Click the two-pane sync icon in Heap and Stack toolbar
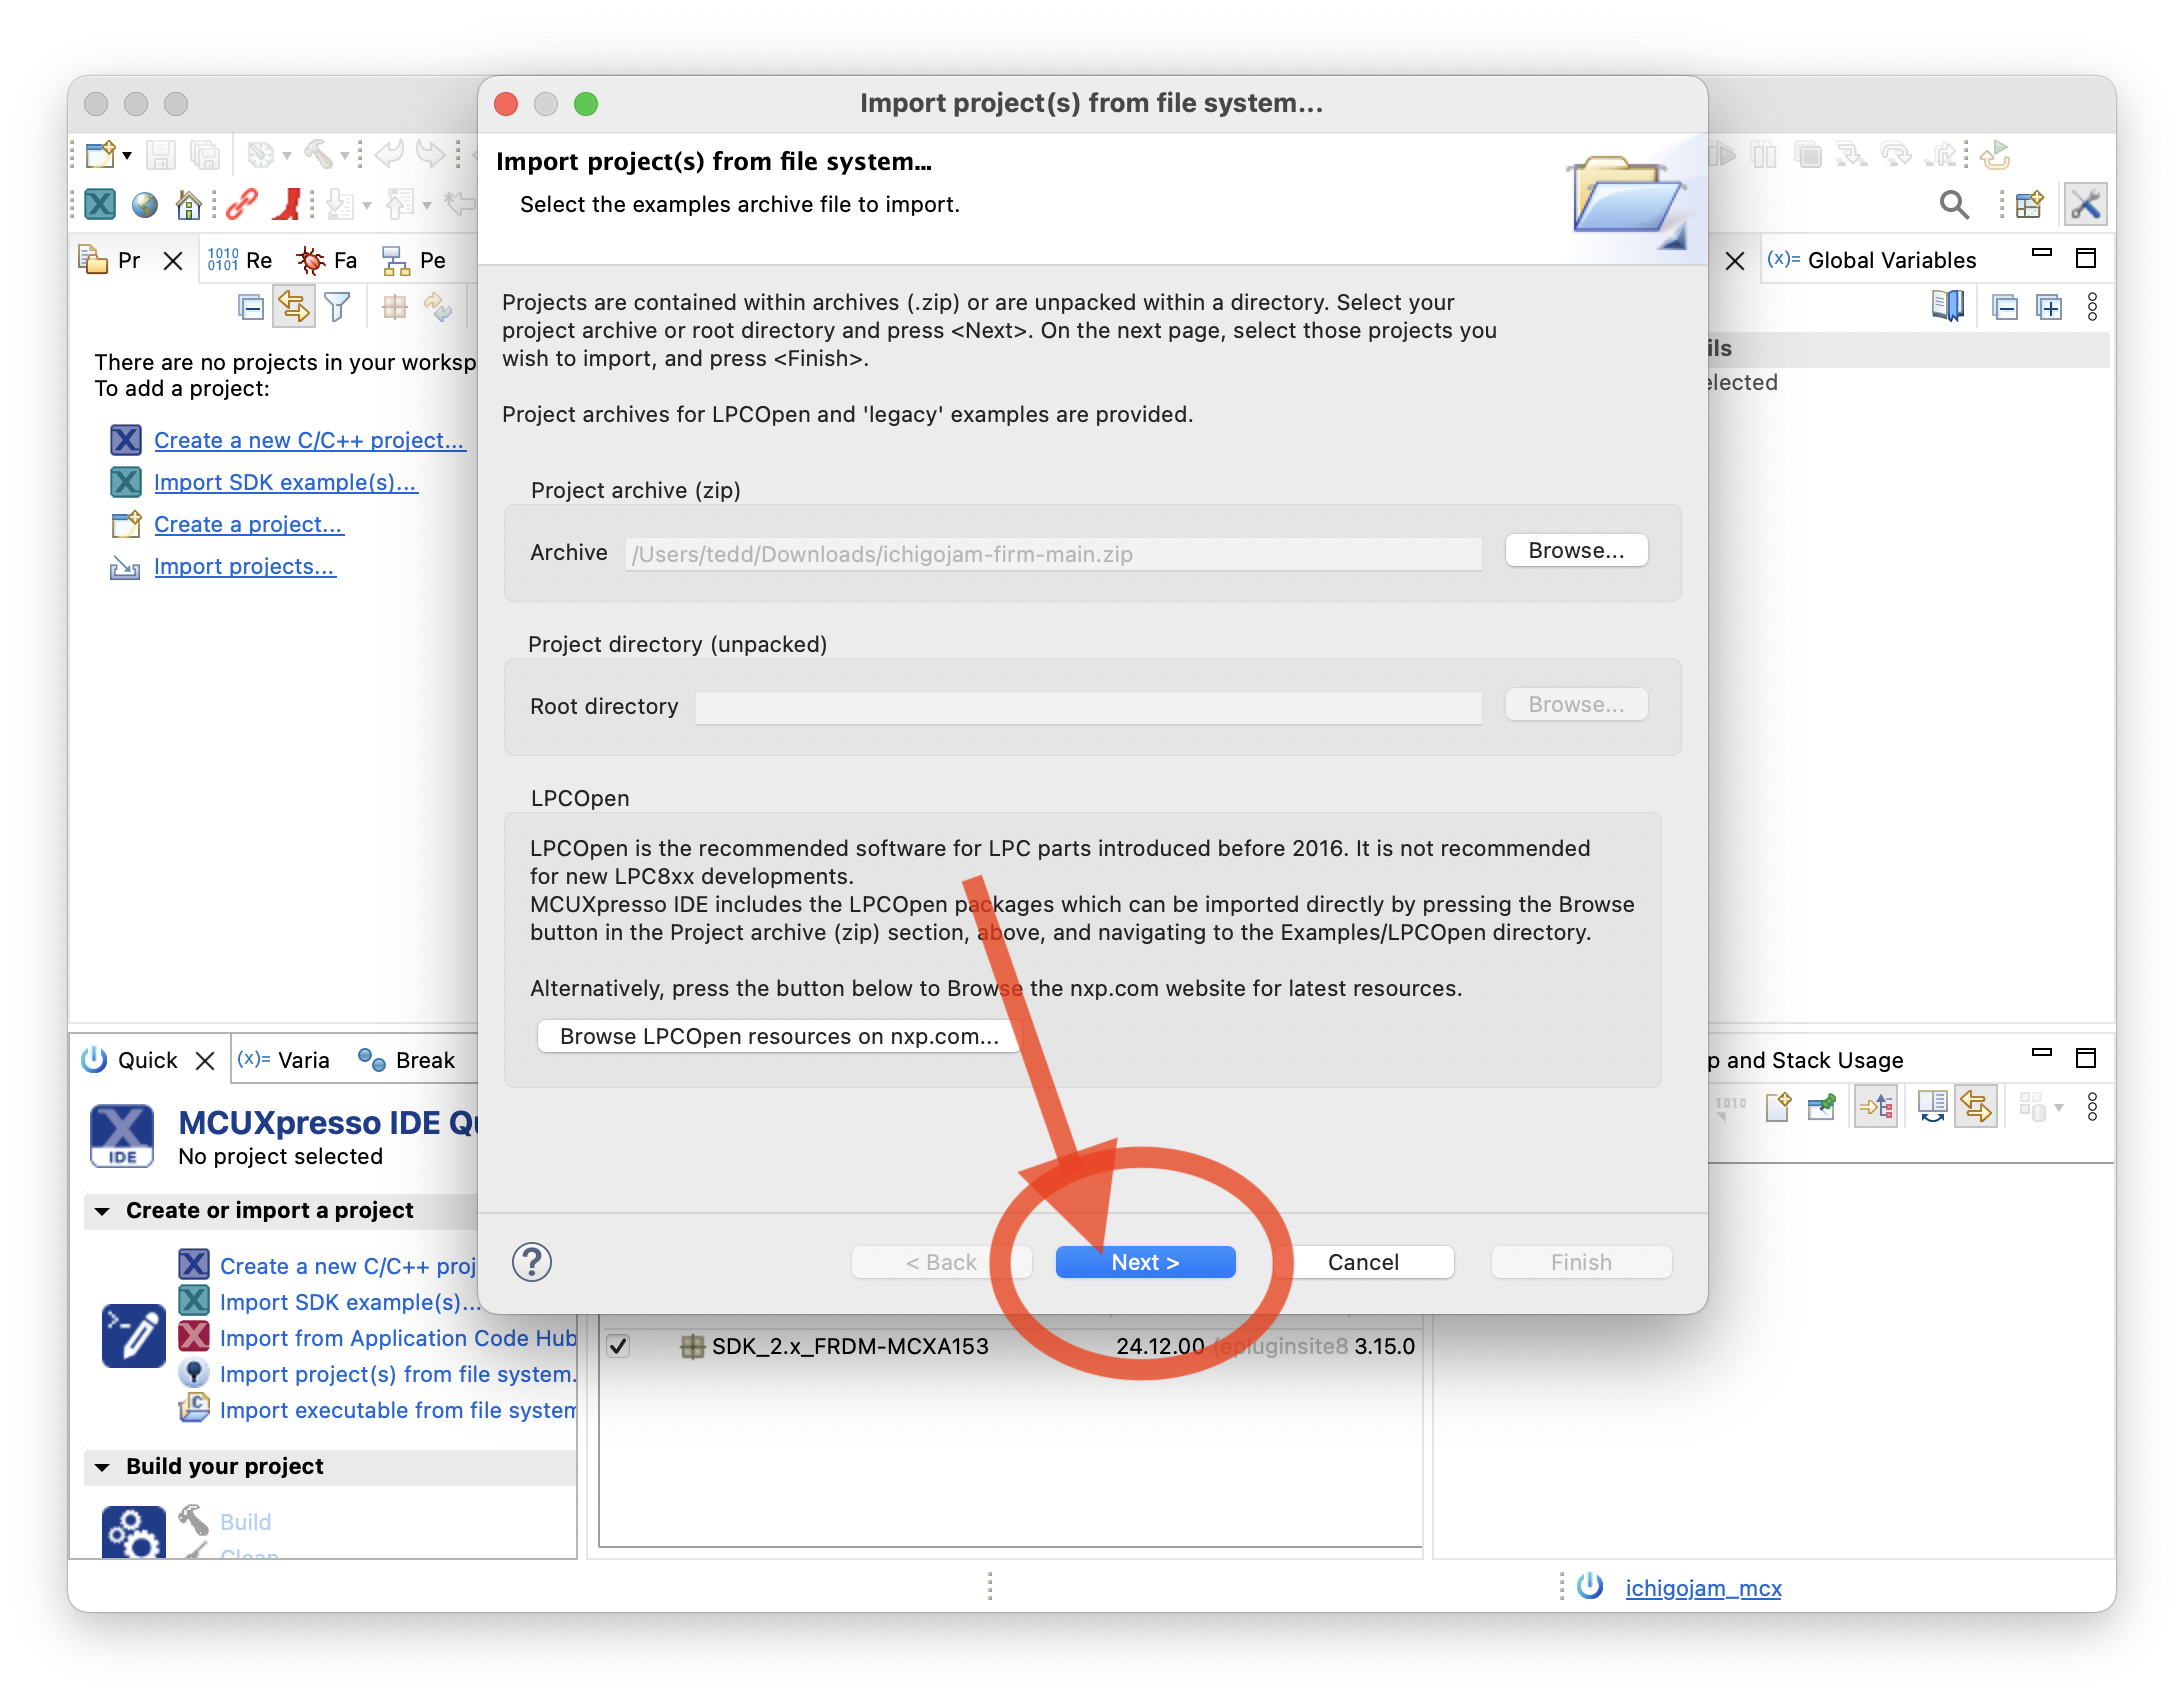The image size is (2184, 1696). coord(1932,1107)
